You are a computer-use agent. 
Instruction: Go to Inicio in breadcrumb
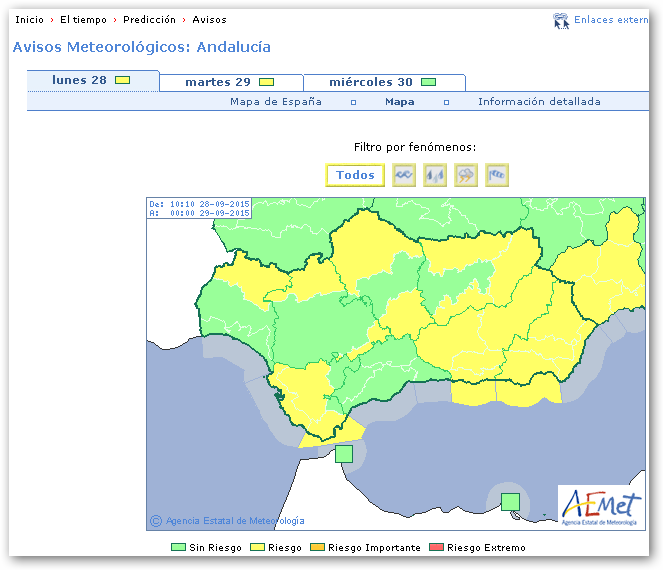(29, 20)
